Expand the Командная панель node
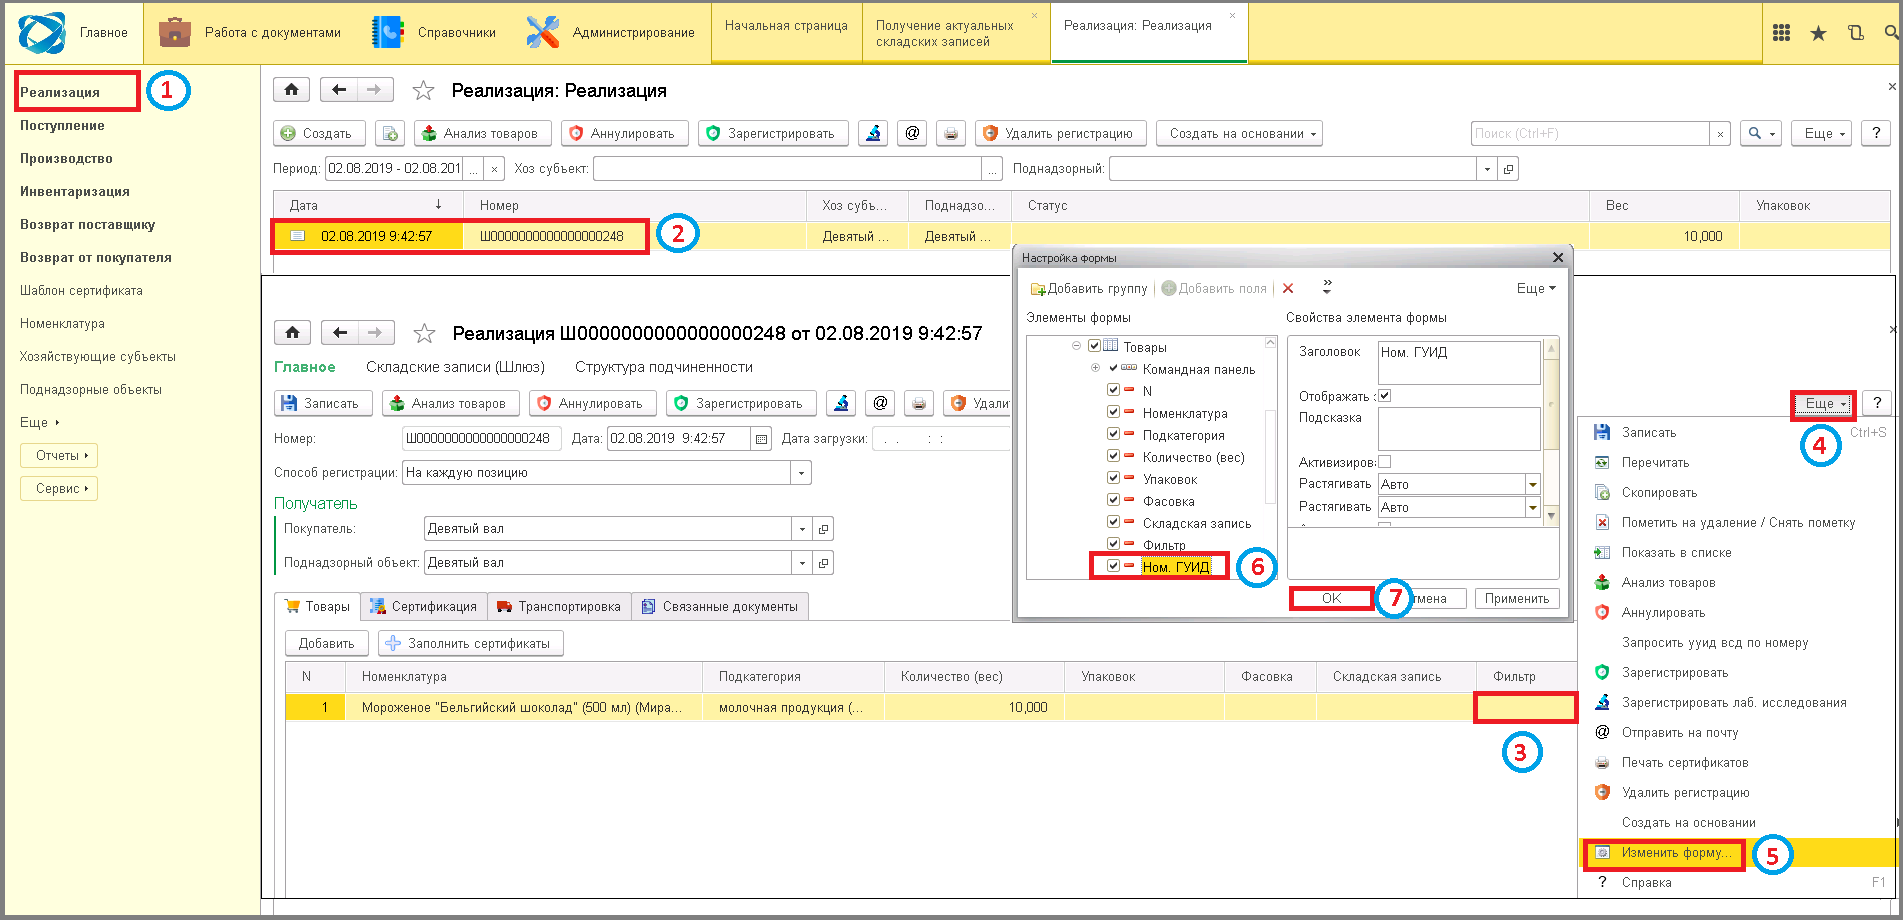Screen dimensions: 1903x920 point(1096,368)
